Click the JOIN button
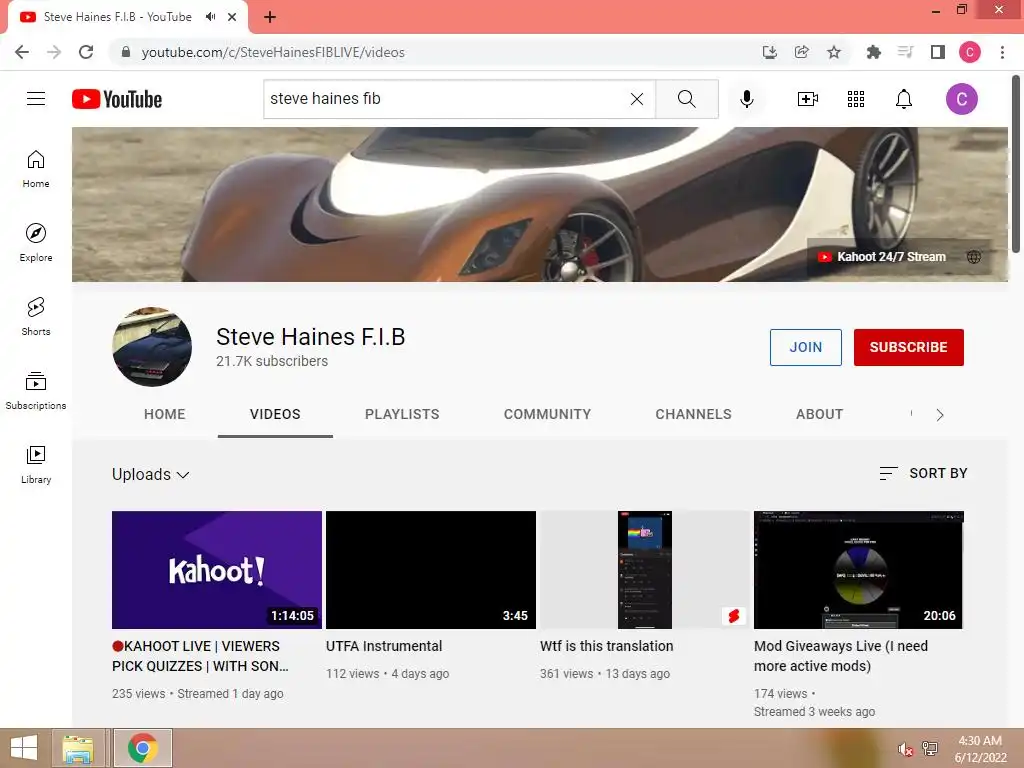 point(806,347)
